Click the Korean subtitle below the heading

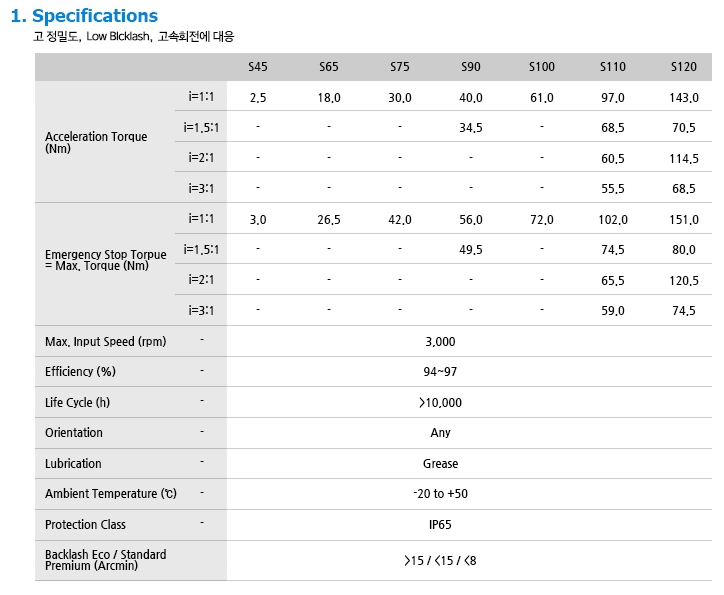click(134, 37)
